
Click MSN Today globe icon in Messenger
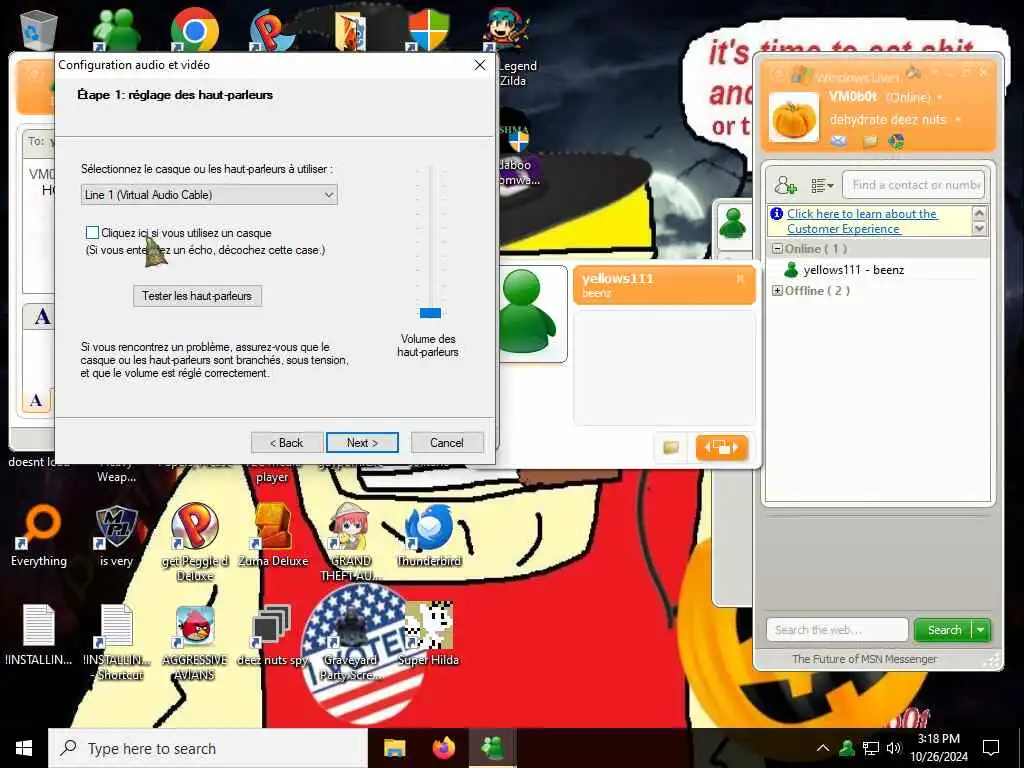tap(897, 141)
